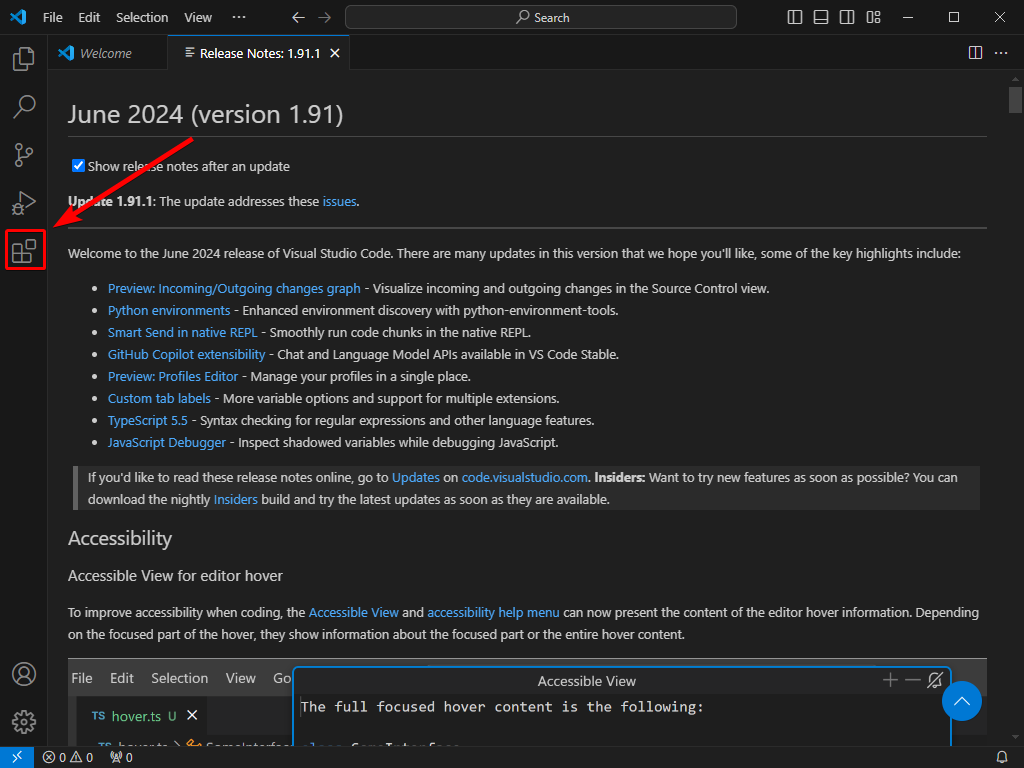Click the Search input field
1024x768 pixels.
[x=540, y=17]
